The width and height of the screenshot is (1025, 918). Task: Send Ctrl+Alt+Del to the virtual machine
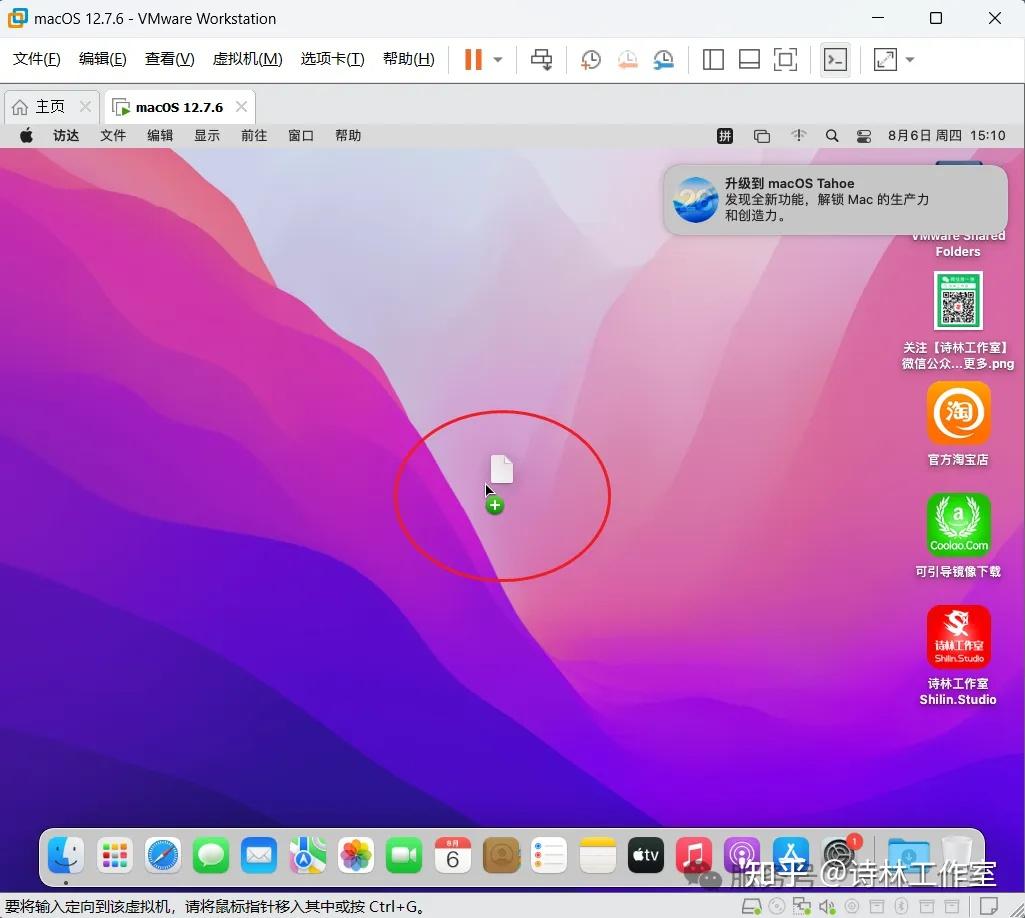[541, 60]
